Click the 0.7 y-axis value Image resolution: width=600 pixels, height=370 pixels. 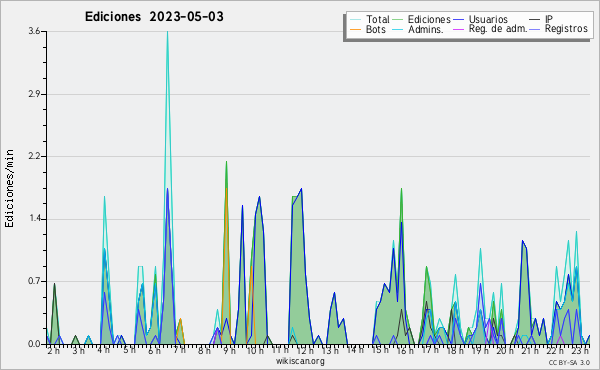point(34,281)
